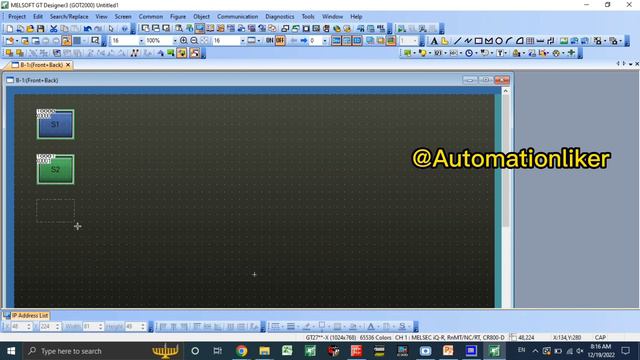This screenshot has height=360, width=640.
Task: Open the new screen icon in toolbar
Action: click(10, 41)
